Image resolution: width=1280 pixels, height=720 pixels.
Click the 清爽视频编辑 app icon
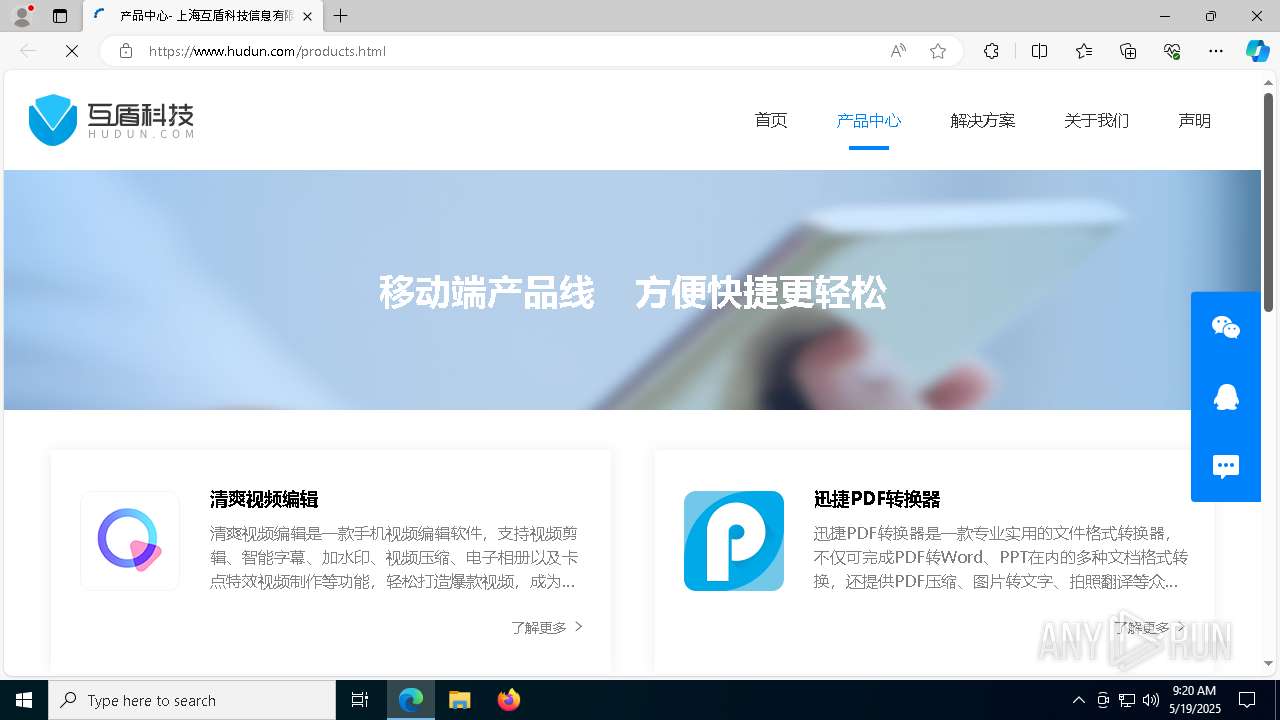(x=130, y=541)
